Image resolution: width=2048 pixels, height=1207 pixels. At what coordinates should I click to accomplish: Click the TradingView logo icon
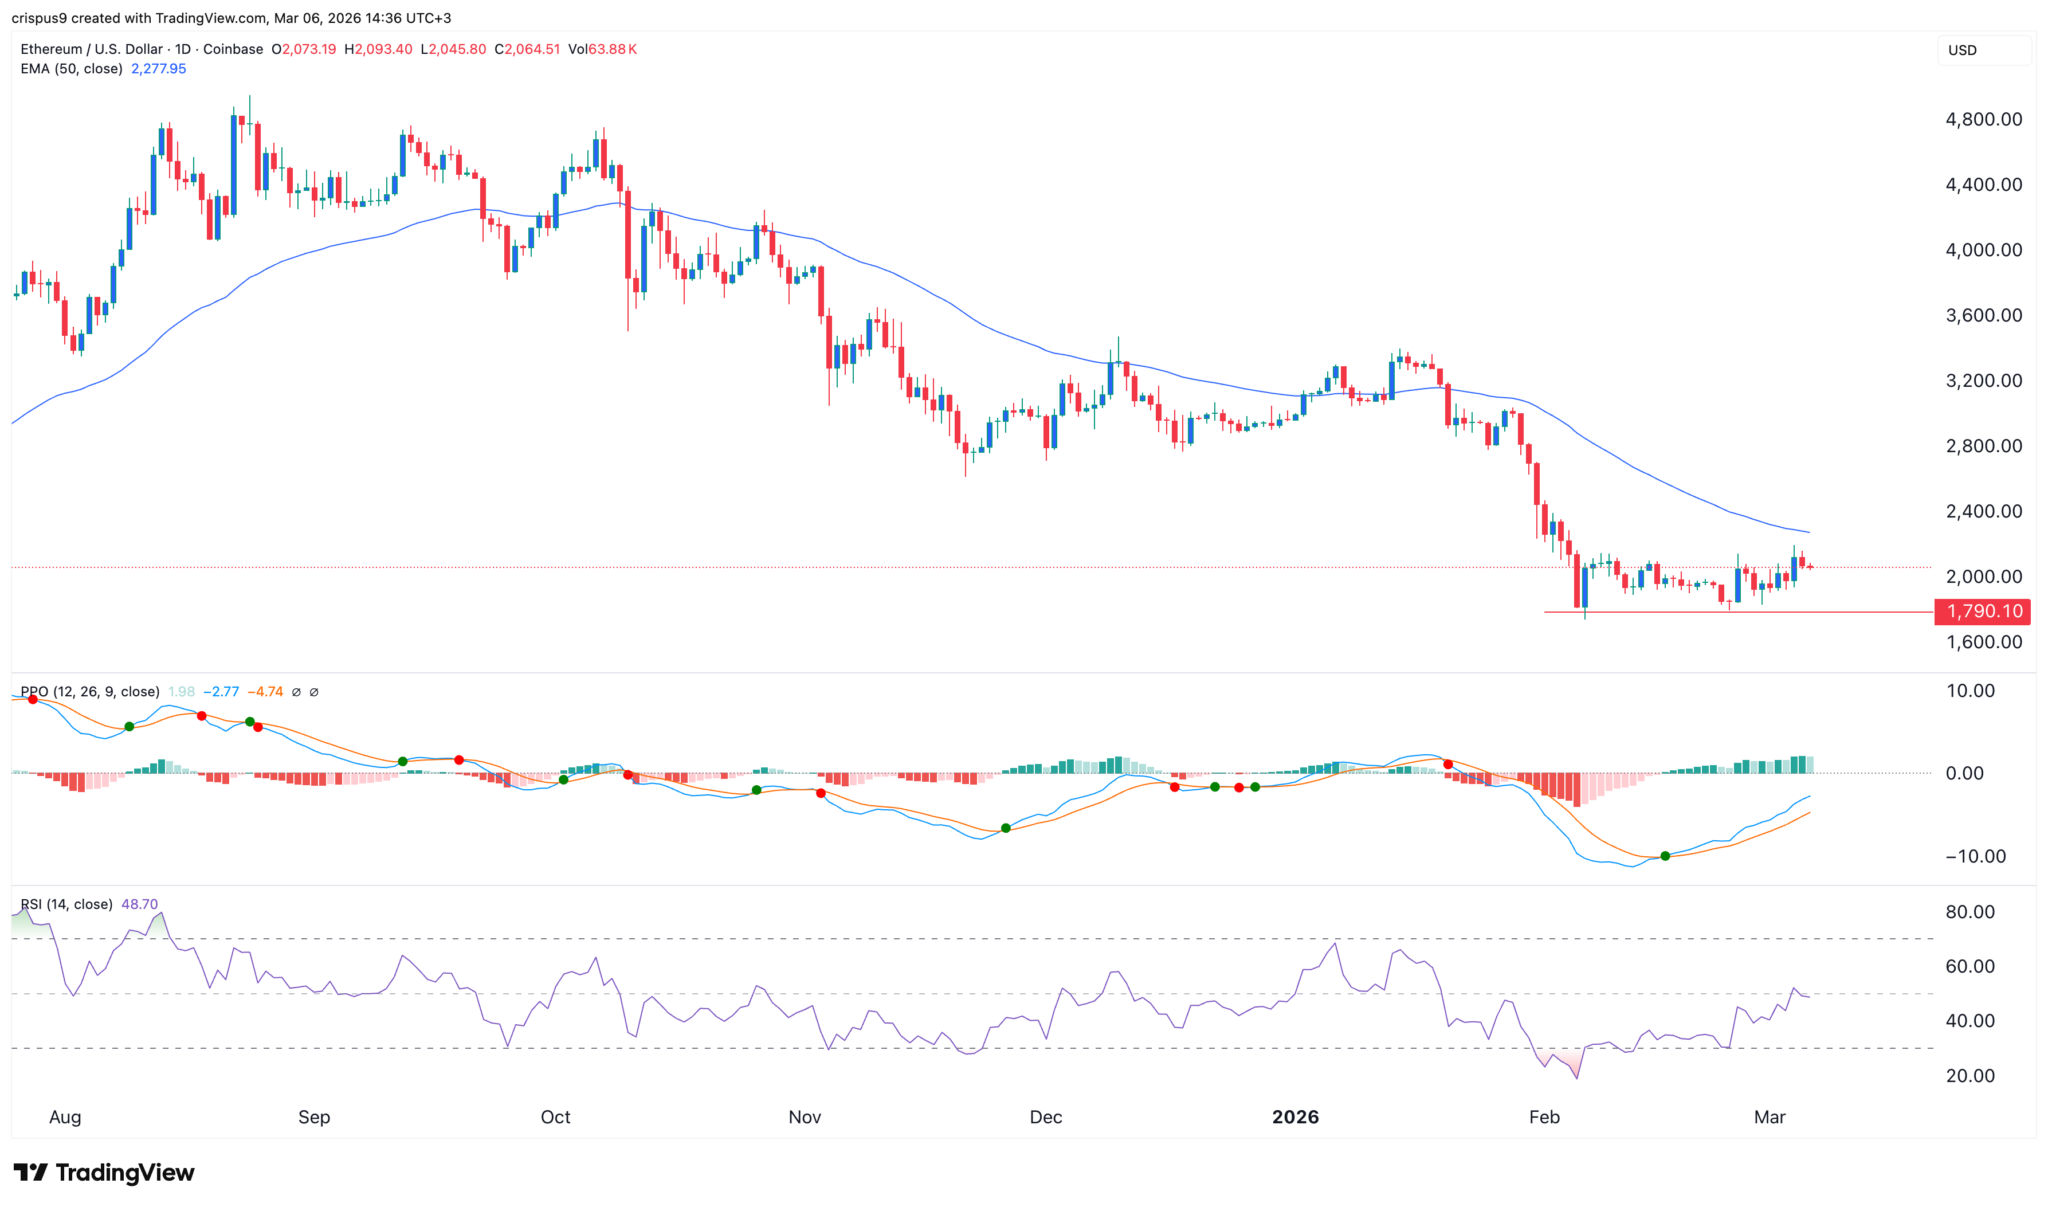[30, 1172]
